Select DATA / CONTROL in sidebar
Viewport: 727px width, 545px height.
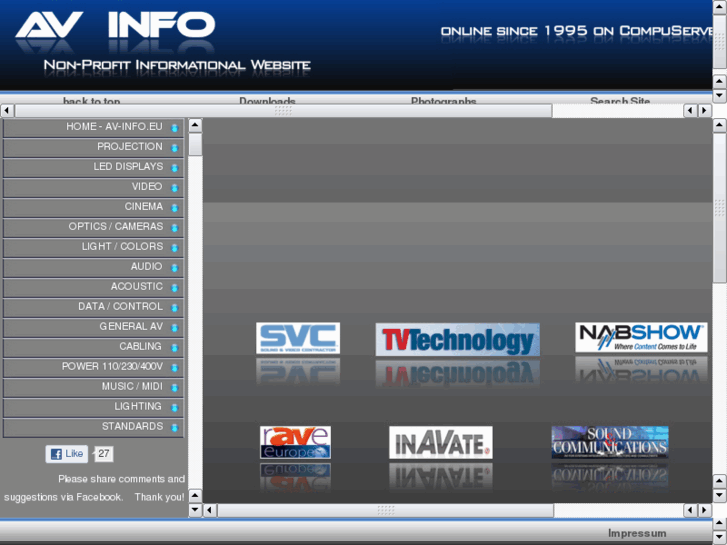93,307
